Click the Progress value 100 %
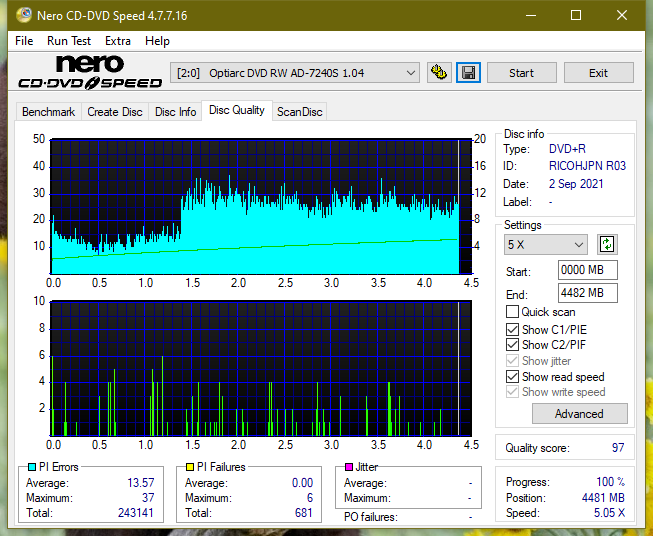The image size is (653, 536). (x=611, y=482)
